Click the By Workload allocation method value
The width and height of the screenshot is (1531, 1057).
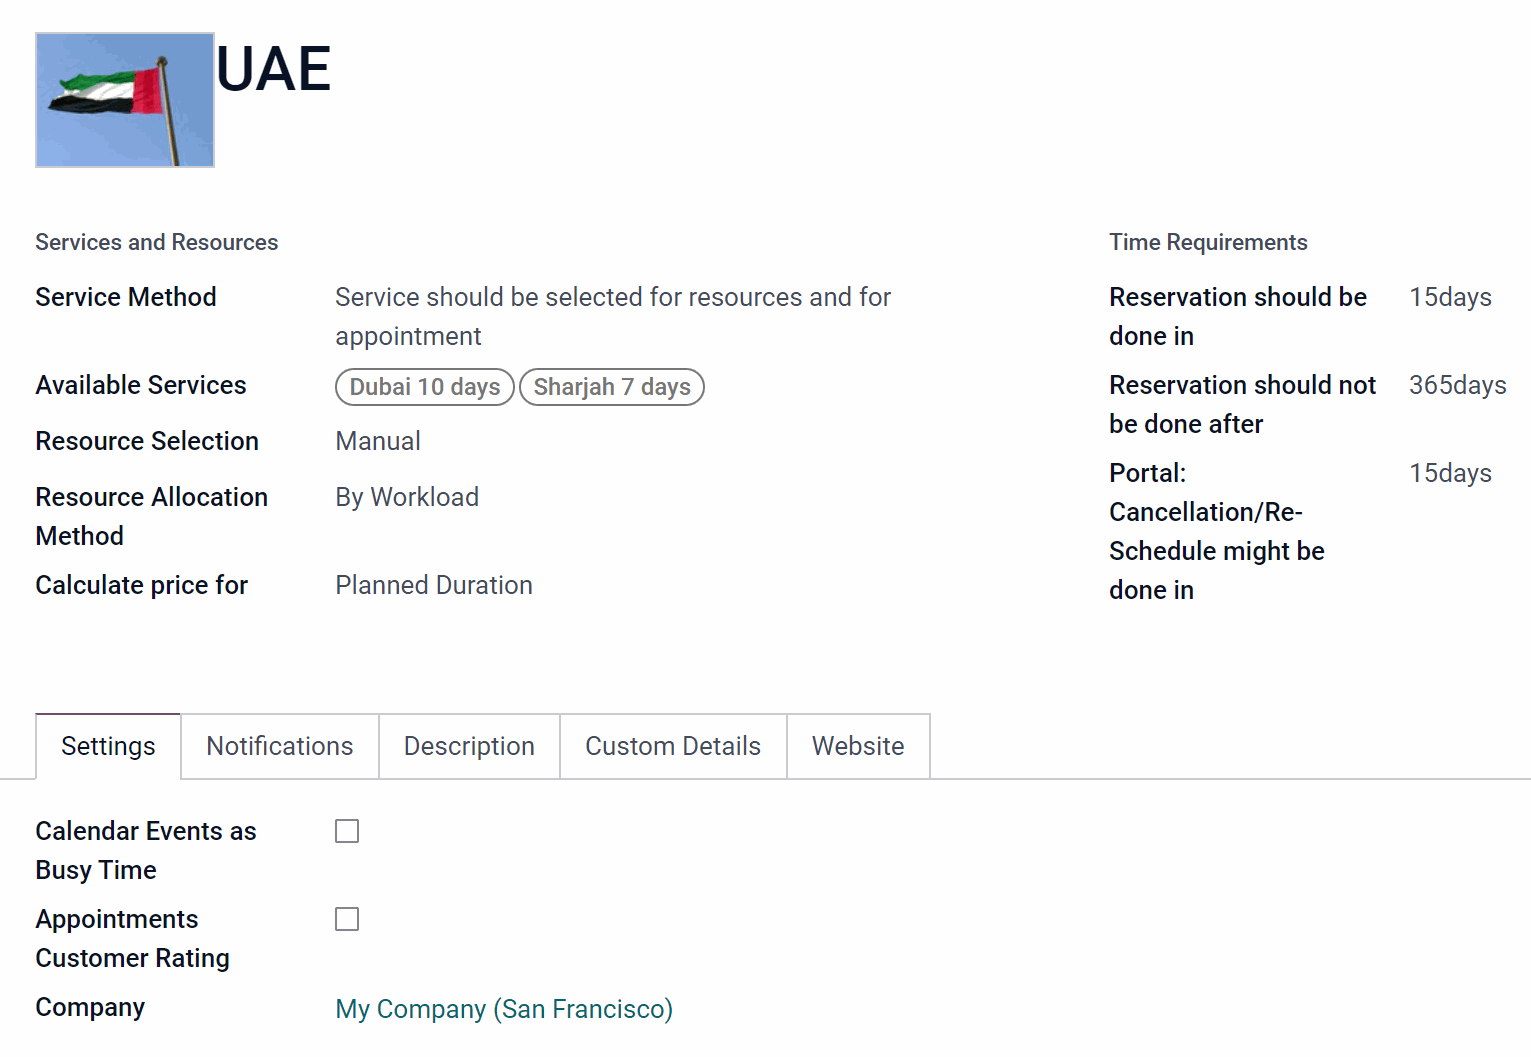coord(407,497)
